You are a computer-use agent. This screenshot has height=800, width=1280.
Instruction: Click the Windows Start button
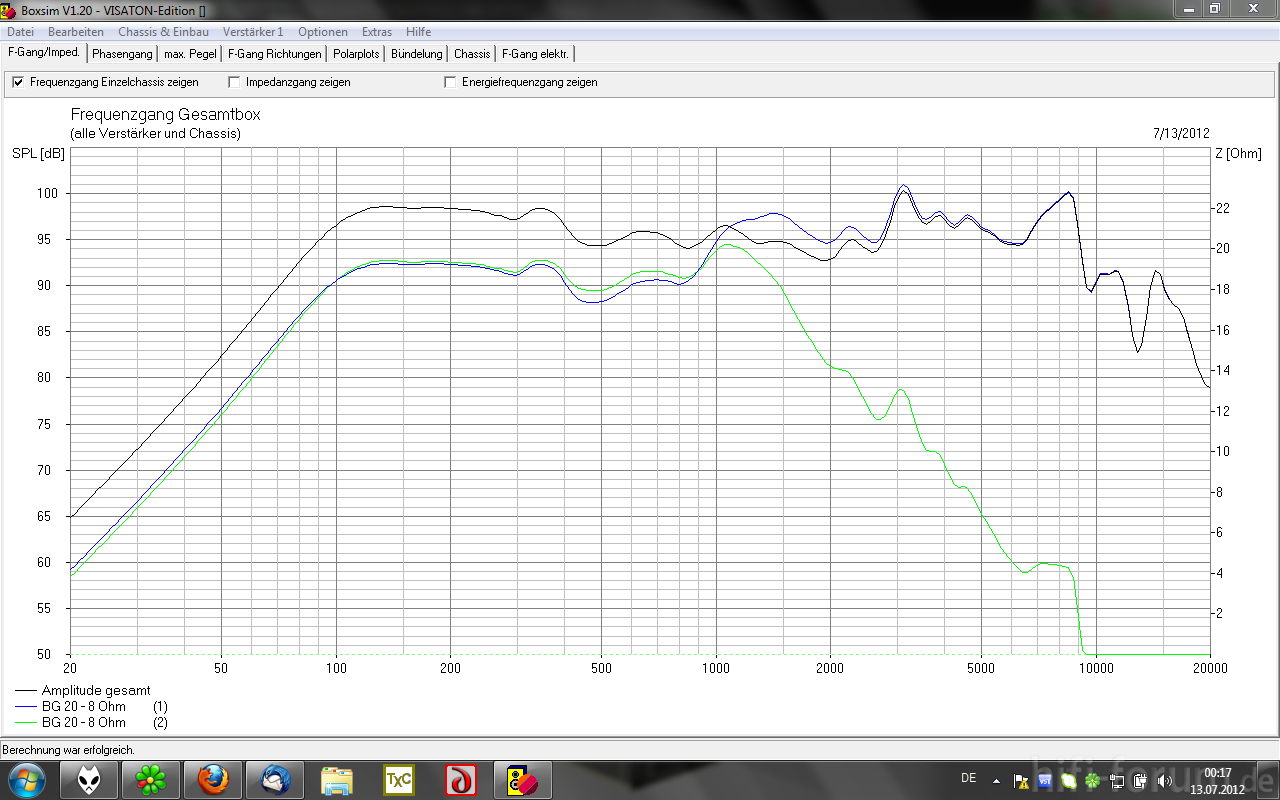click(25, 779)
